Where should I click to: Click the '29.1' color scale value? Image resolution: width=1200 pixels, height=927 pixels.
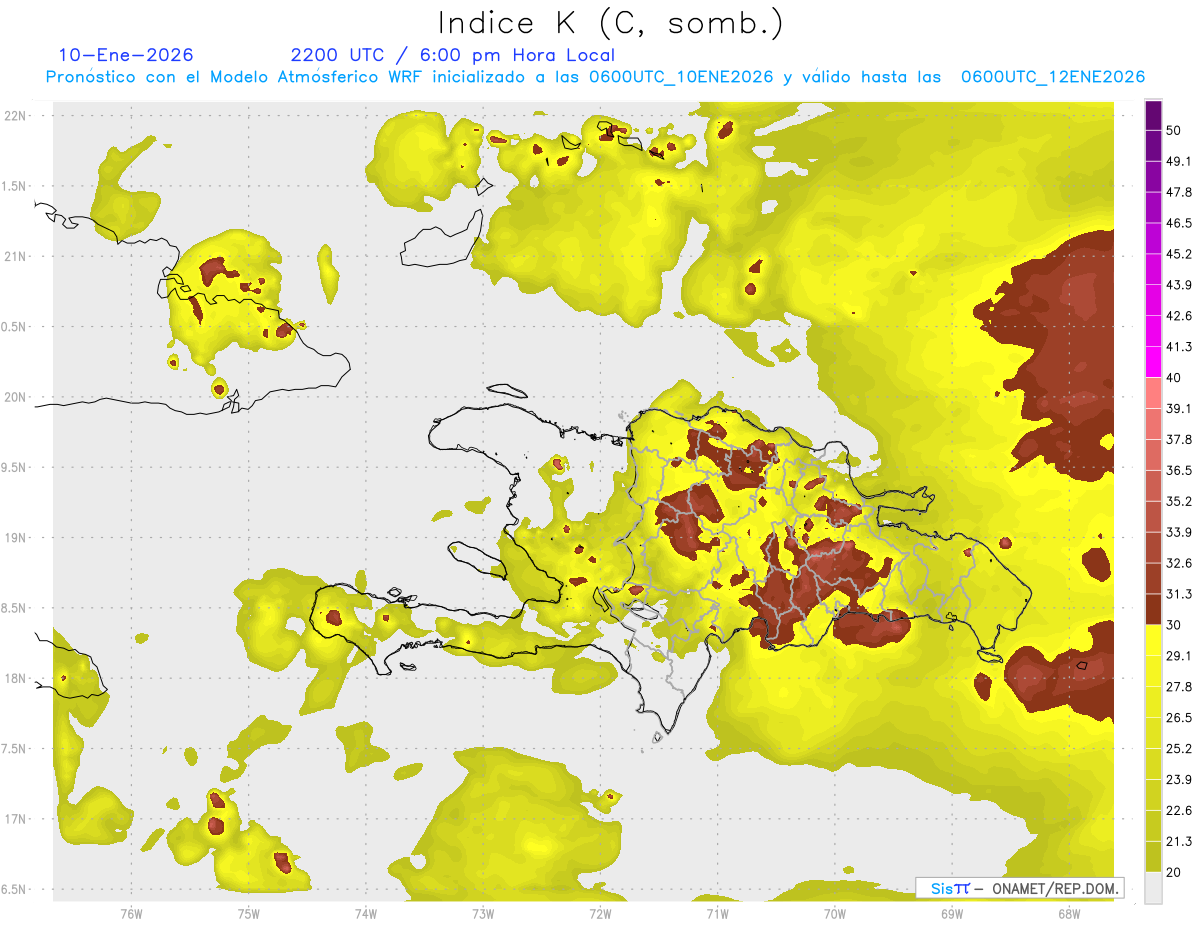coord(1179,656)
